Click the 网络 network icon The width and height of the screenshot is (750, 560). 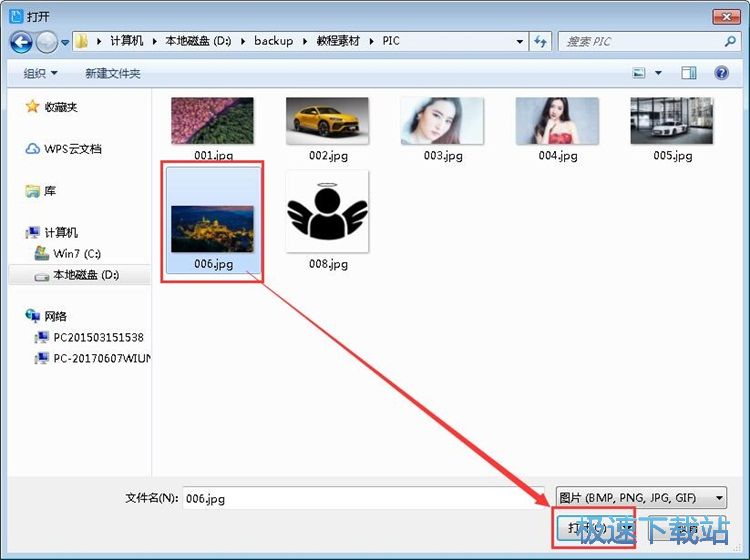coord(33,316)
